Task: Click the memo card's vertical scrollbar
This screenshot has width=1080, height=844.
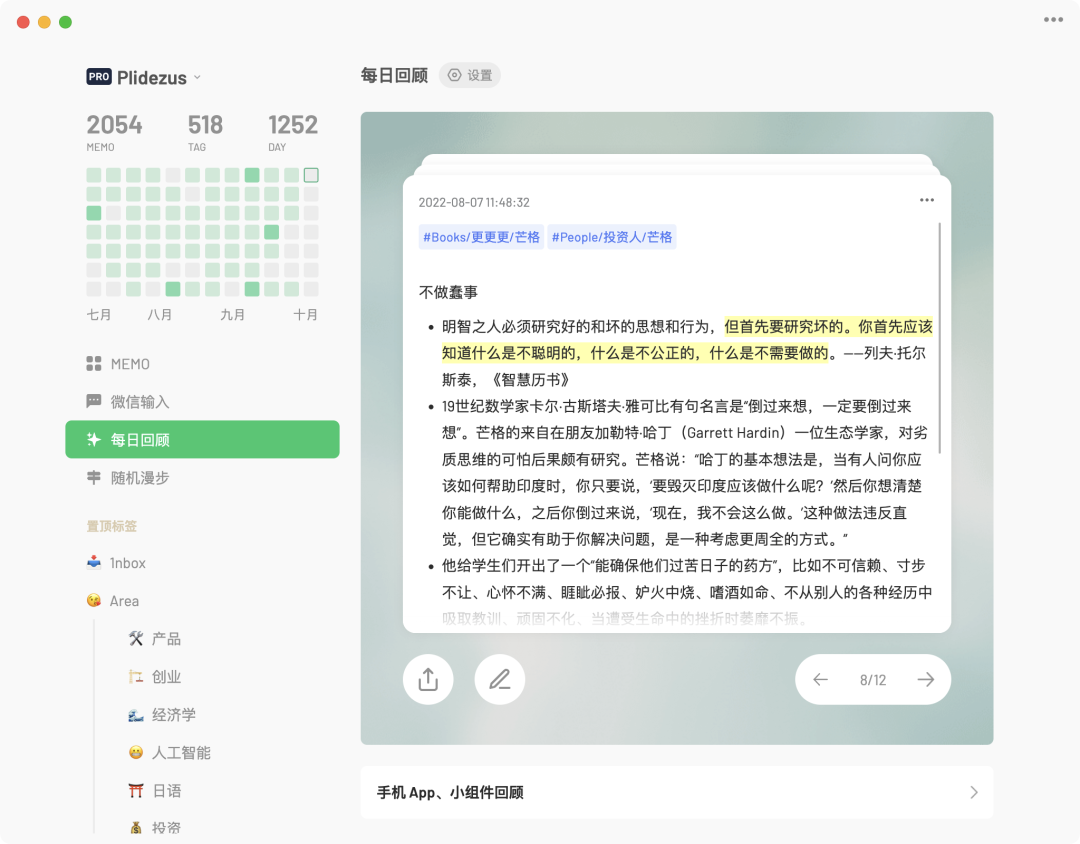Action: tap(939, 338)
